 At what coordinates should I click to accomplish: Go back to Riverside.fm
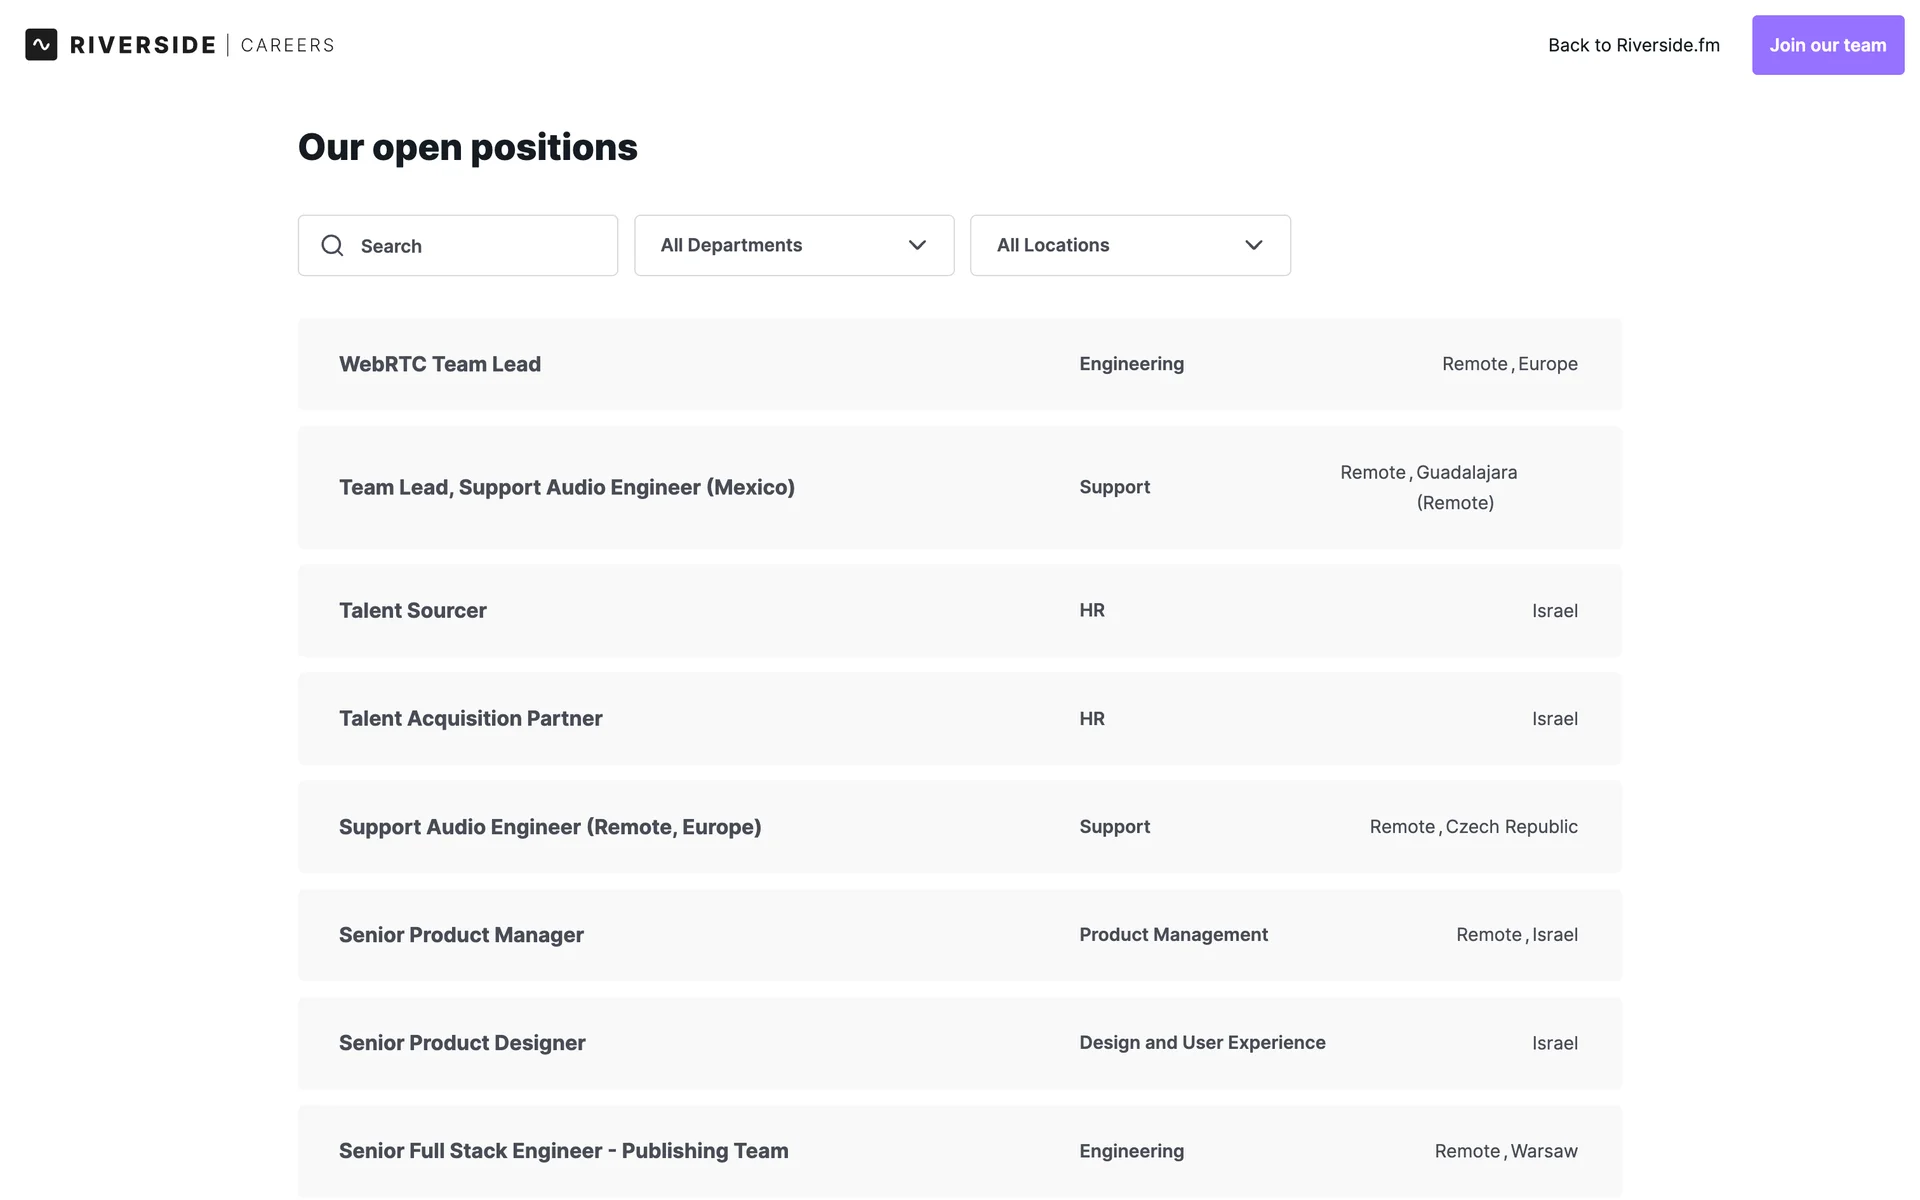click(x=1633, y=45)
